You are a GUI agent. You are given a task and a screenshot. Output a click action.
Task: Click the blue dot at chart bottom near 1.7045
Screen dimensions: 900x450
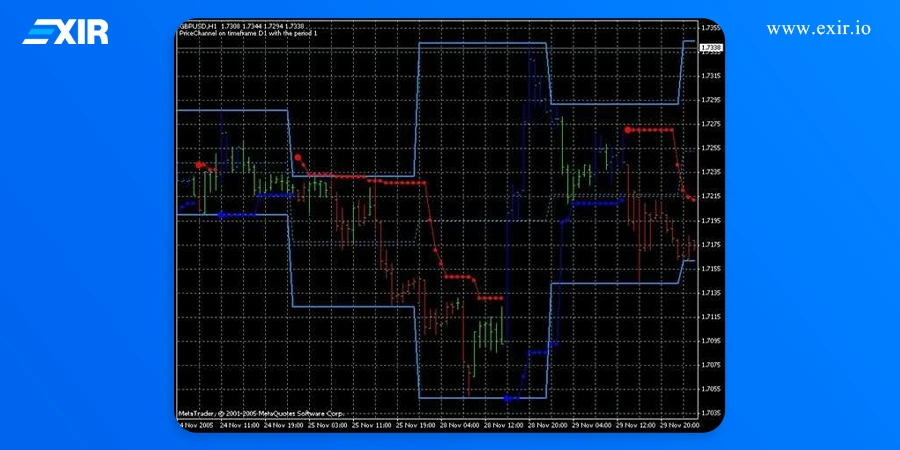coord(507,399)
